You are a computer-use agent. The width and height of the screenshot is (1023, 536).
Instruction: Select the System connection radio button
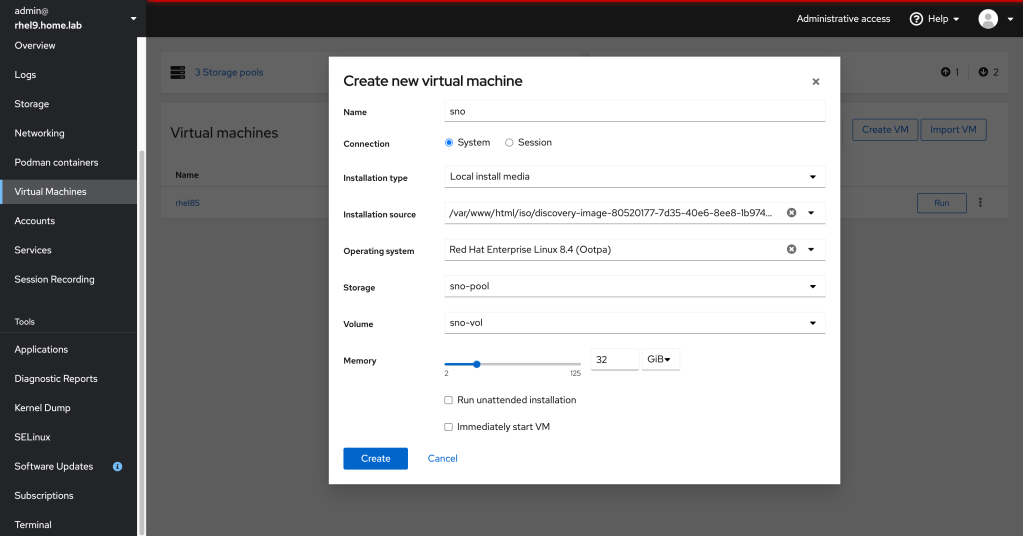(x=449, y=143)
